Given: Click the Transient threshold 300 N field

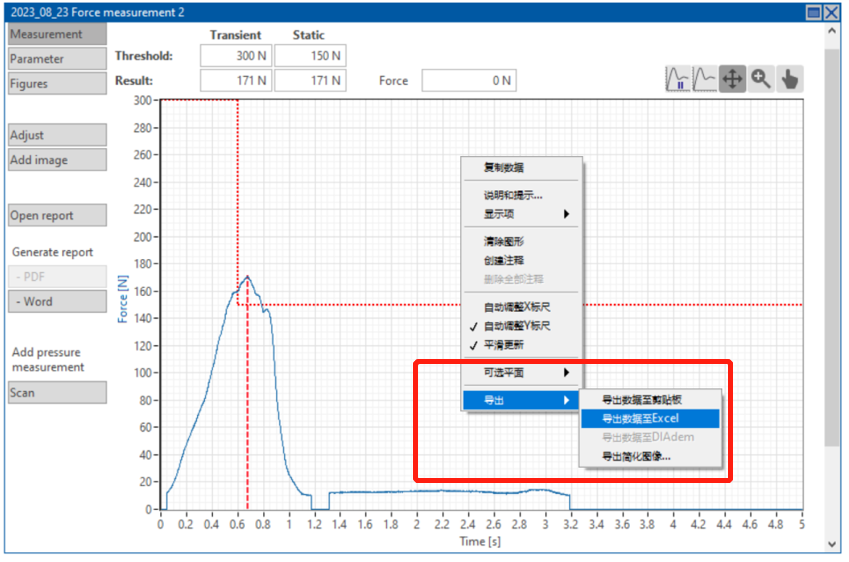Looking at the screenshot, I should [x=236, y=56].
